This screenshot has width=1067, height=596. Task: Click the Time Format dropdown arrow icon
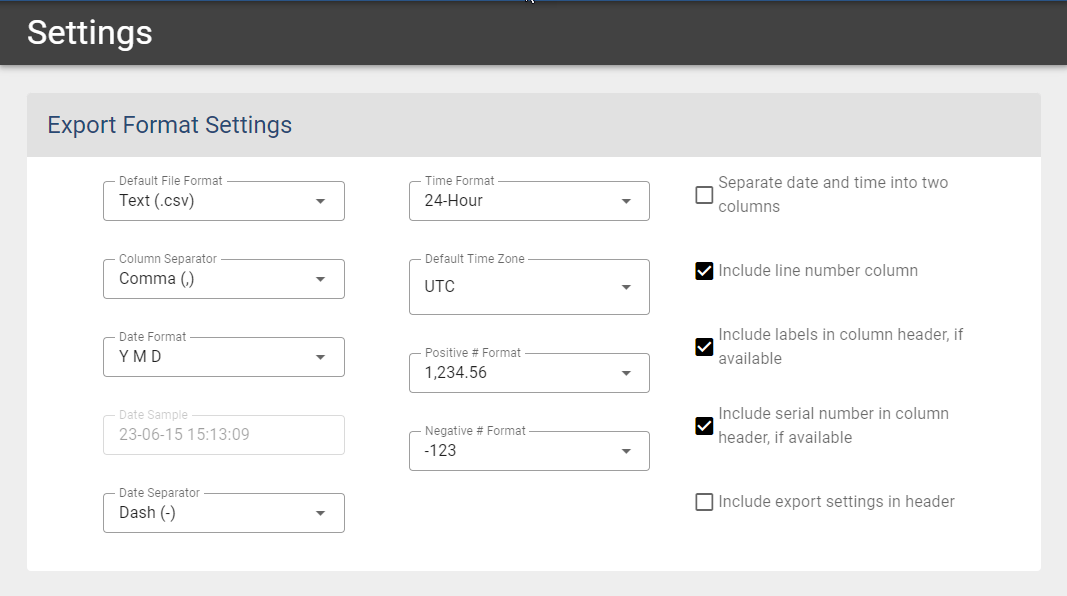(x=626, y=201)
